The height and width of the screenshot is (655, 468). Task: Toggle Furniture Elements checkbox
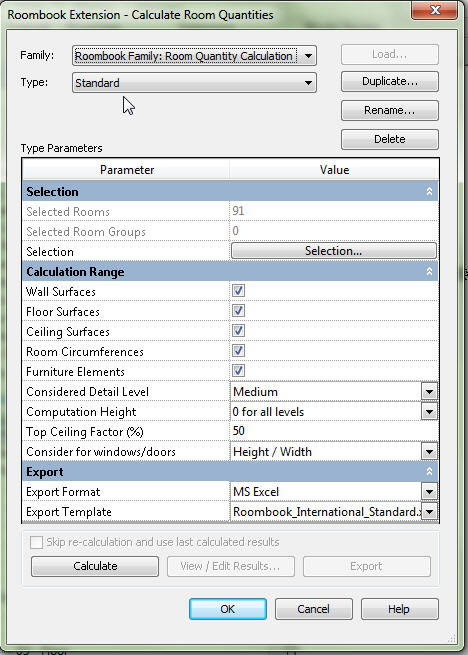pos(238,371)
